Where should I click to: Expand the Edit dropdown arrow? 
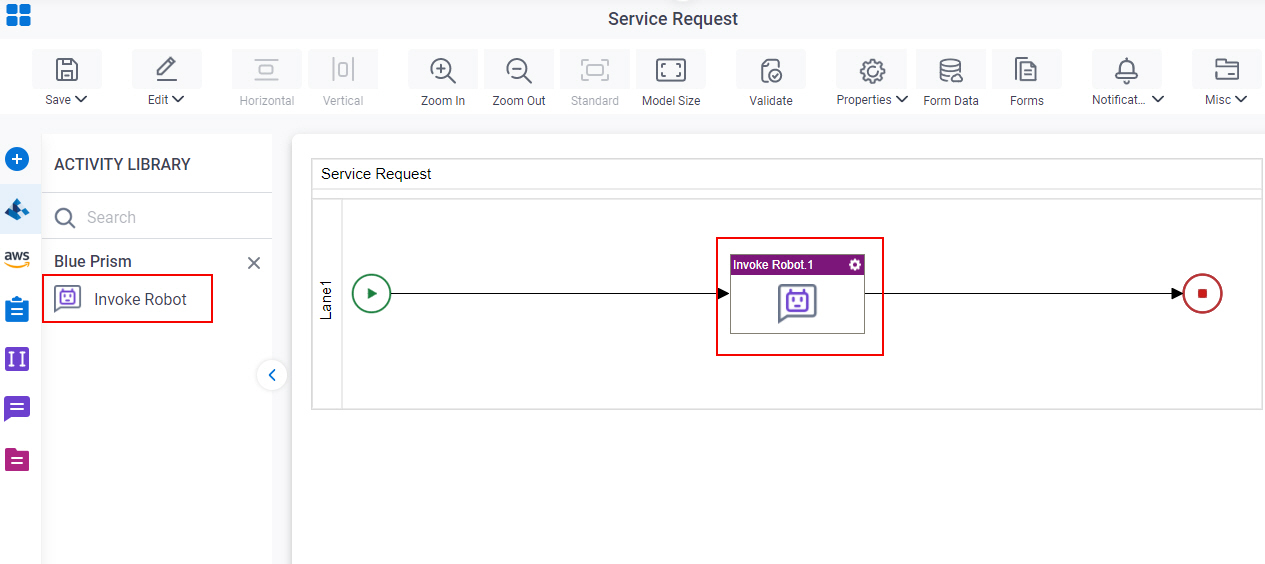pos(179,100)
